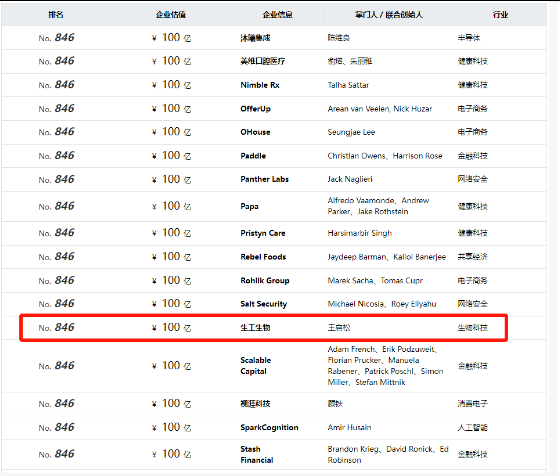Screen dimensions: 560x476
Task: Click founder 王启松 in highlighted row
Action: [339, 327]
